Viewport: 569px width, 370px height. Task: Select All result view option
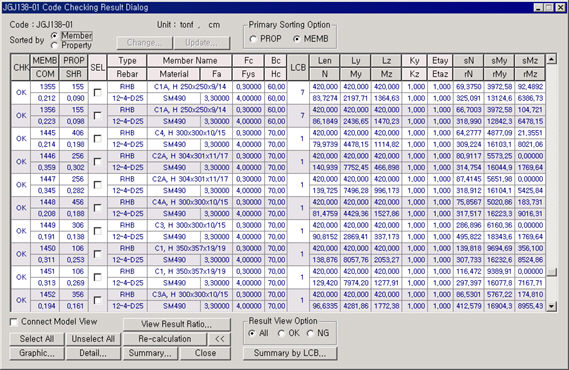(251, 333)
